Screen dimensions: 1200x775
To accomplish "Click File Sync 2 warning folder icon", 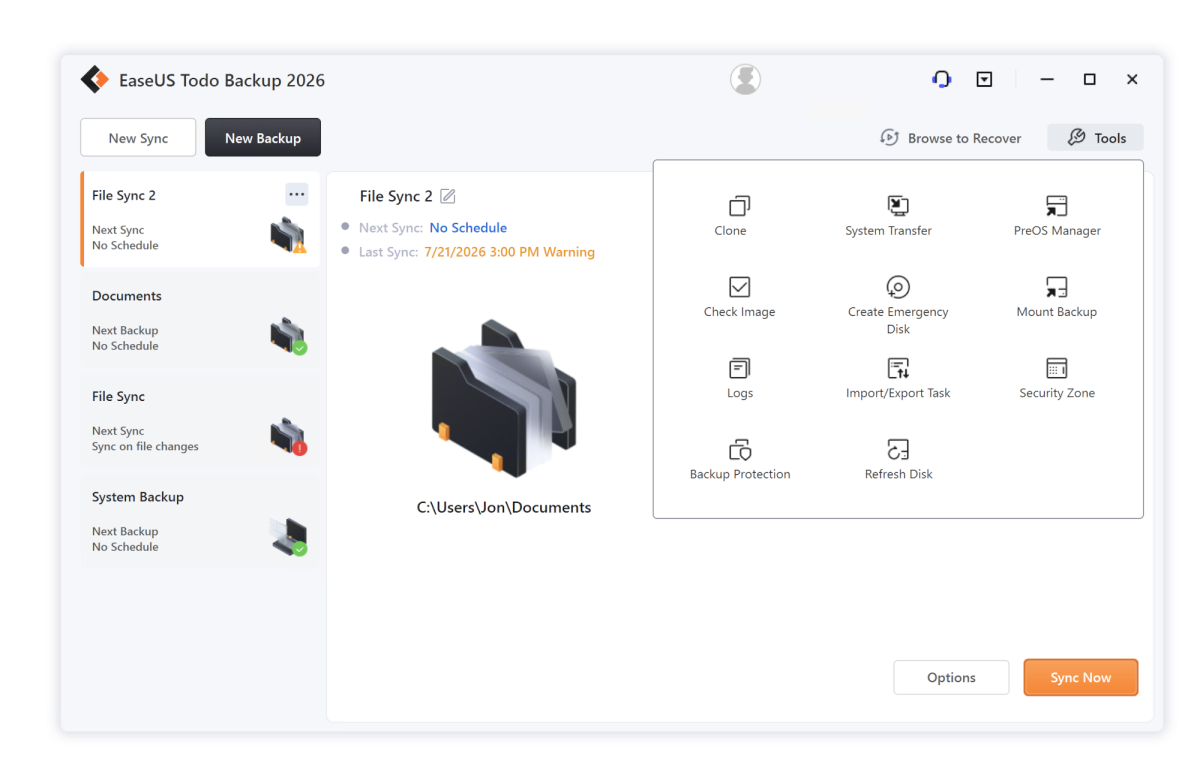I will (x=288, y=235).
